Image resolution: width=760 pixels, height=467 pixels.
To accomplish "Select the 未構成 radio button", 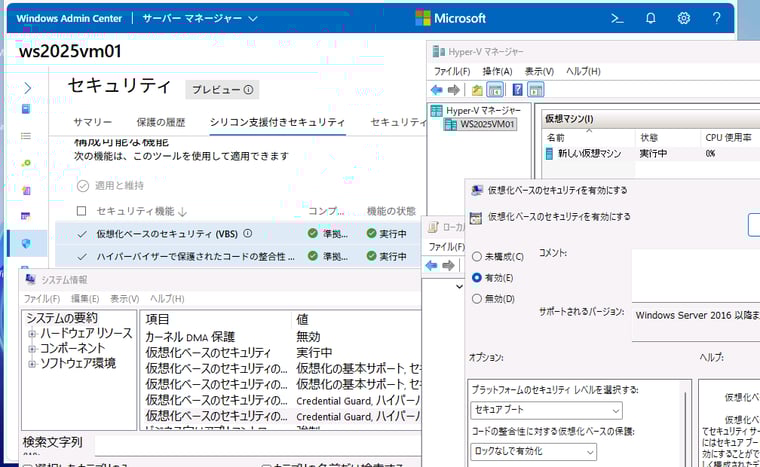I will tap(477, 256).
